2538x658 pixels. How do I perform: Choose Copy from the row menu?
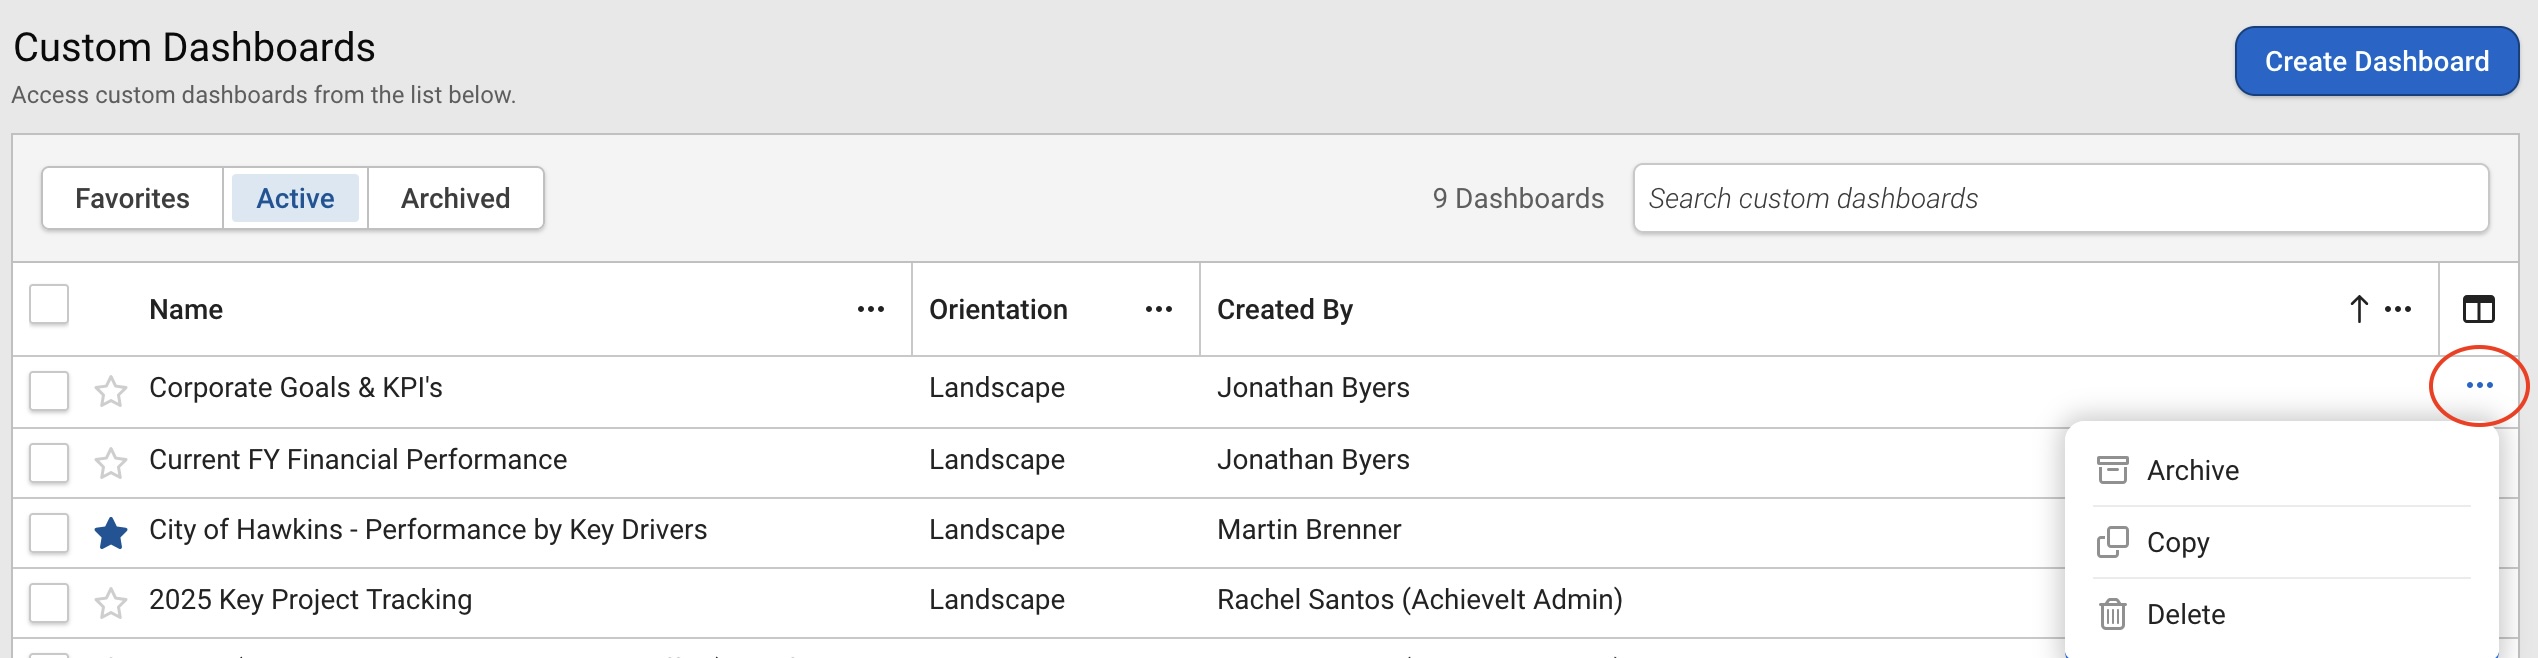coord(2282,542)
